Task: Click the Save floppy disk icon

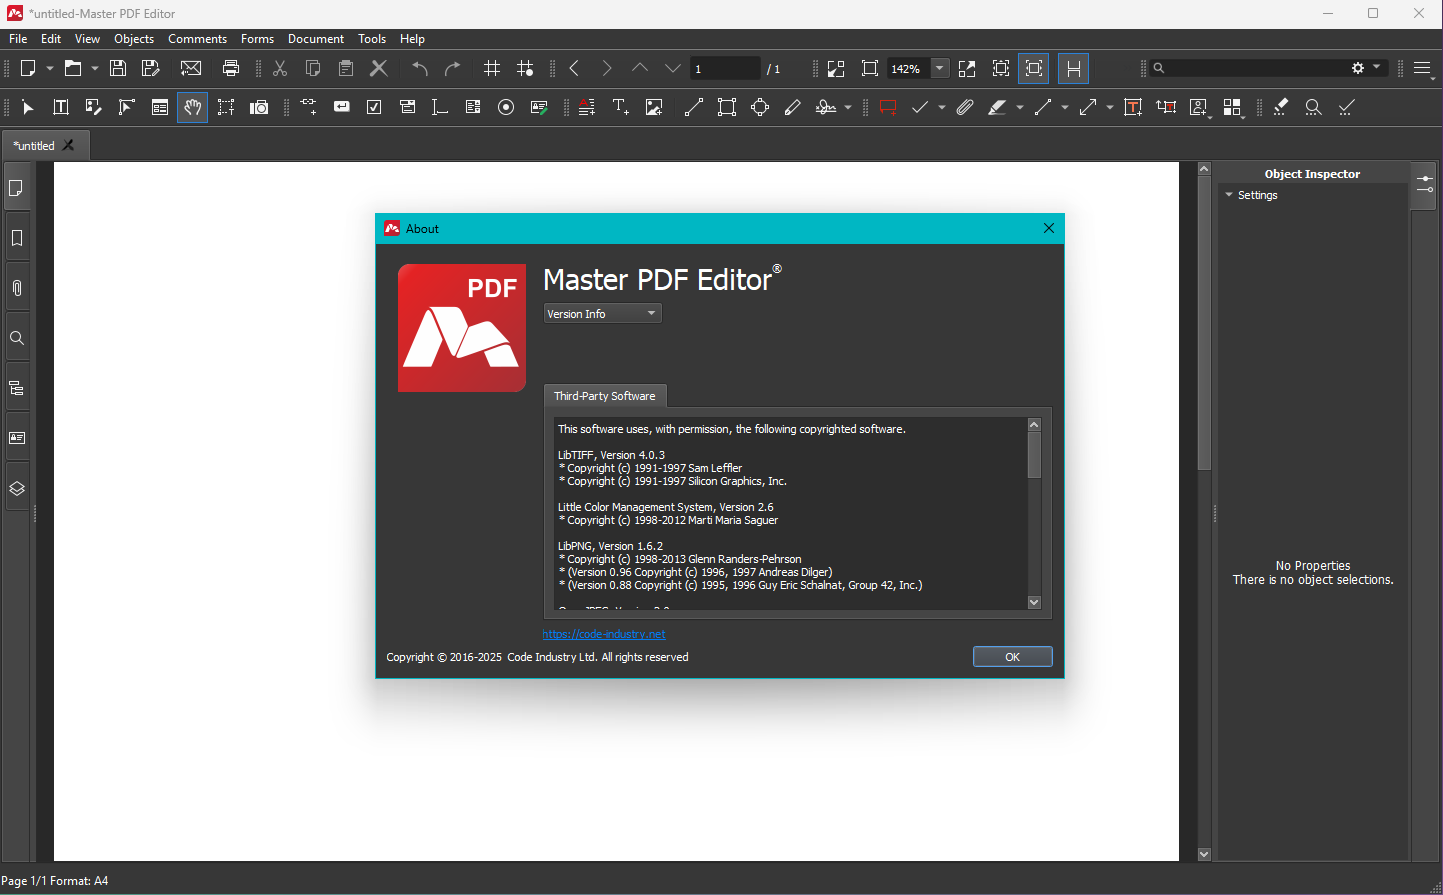Action: 118,68
